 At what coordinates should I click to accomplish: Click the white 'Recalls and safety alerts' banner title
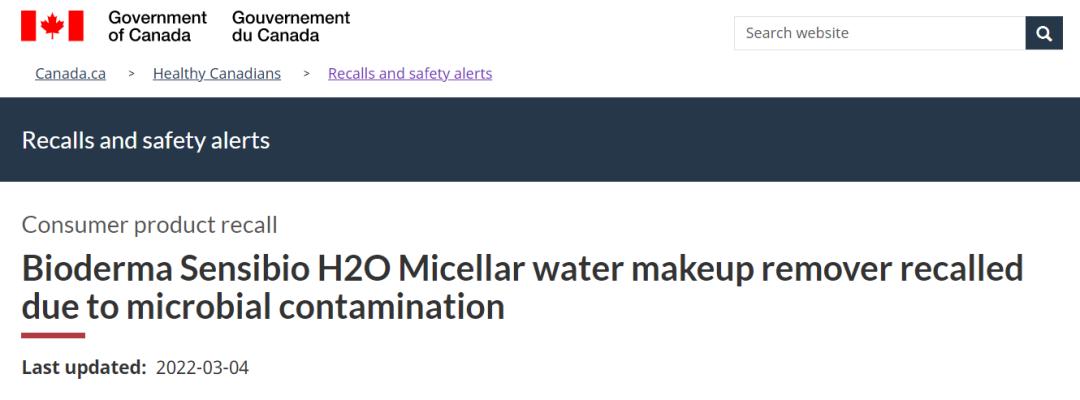point(146,140)
